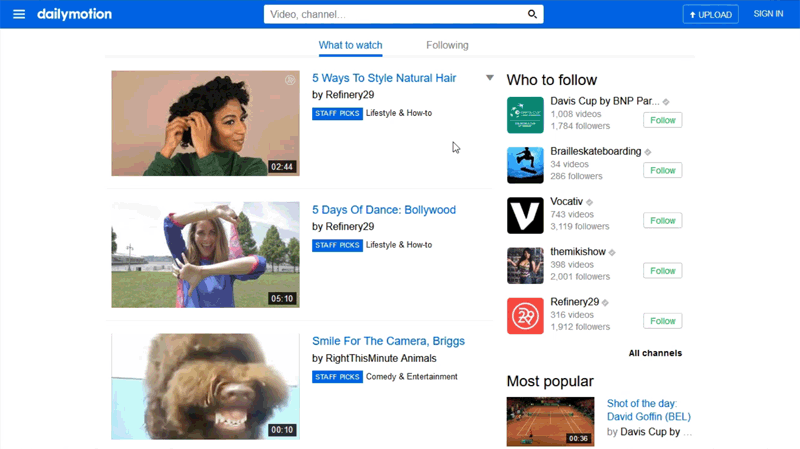
Task: Open Davis Cup channel avatar
Action: point(525,115)
